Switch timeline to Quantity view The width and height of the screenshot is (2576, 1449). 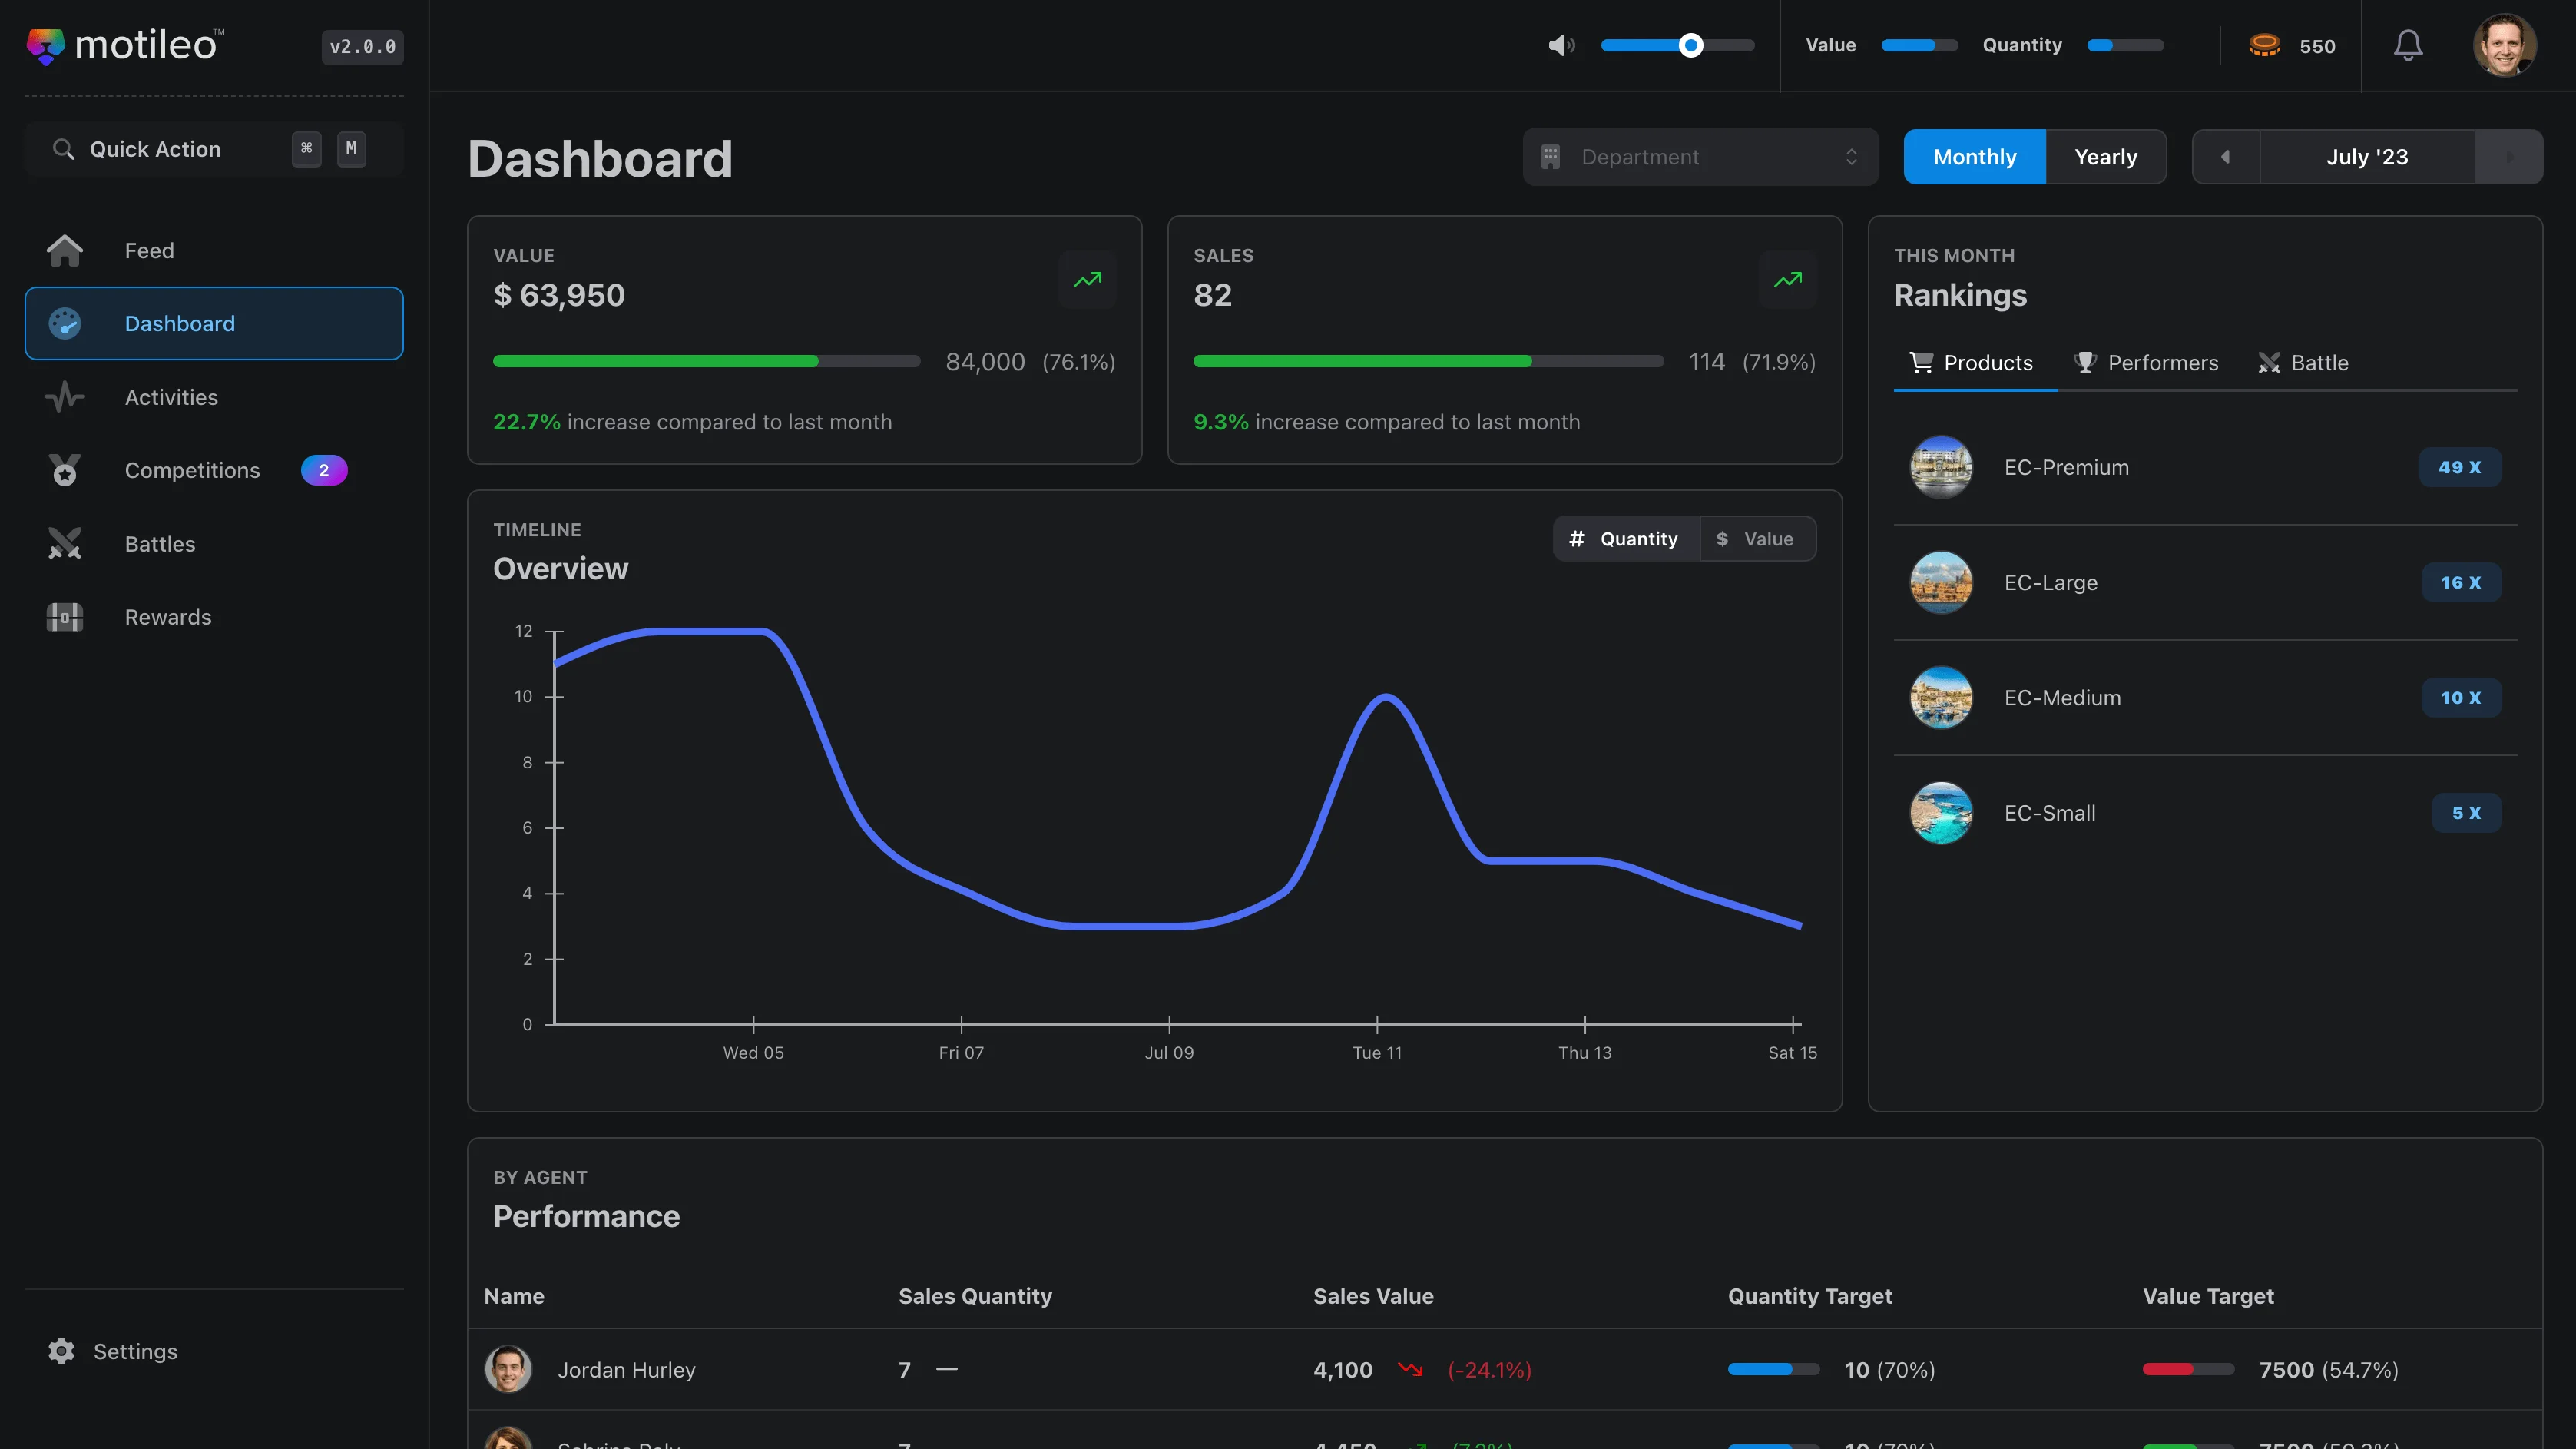pos(1626,539)
